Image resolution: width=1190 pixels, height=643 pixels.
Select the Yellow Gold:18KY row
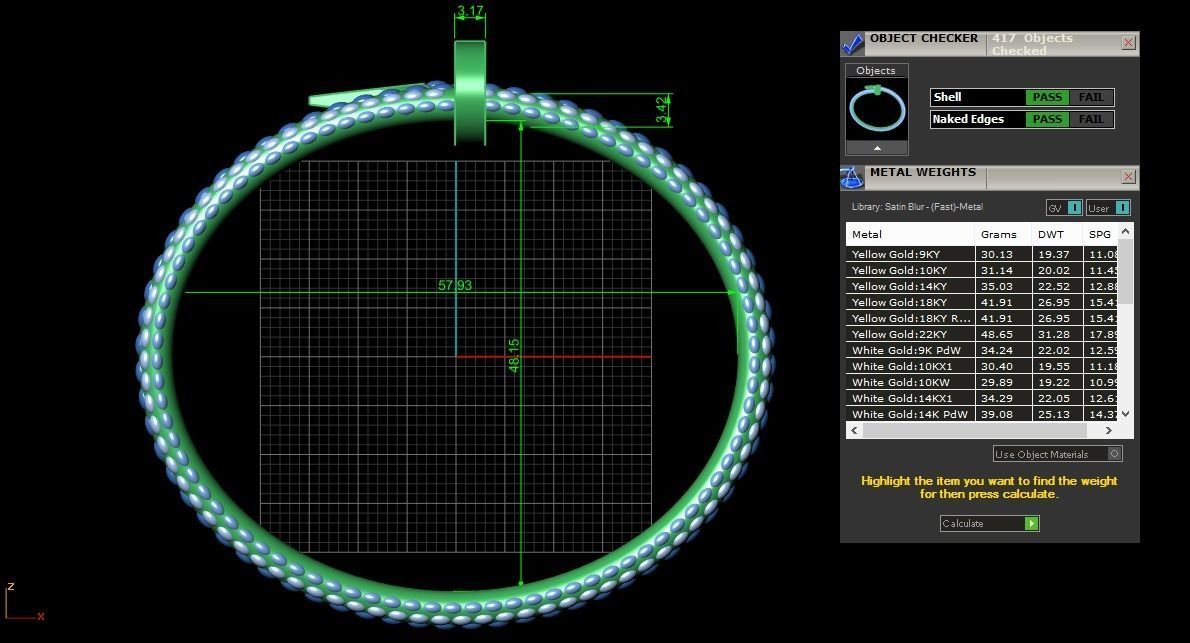(982, 302)
